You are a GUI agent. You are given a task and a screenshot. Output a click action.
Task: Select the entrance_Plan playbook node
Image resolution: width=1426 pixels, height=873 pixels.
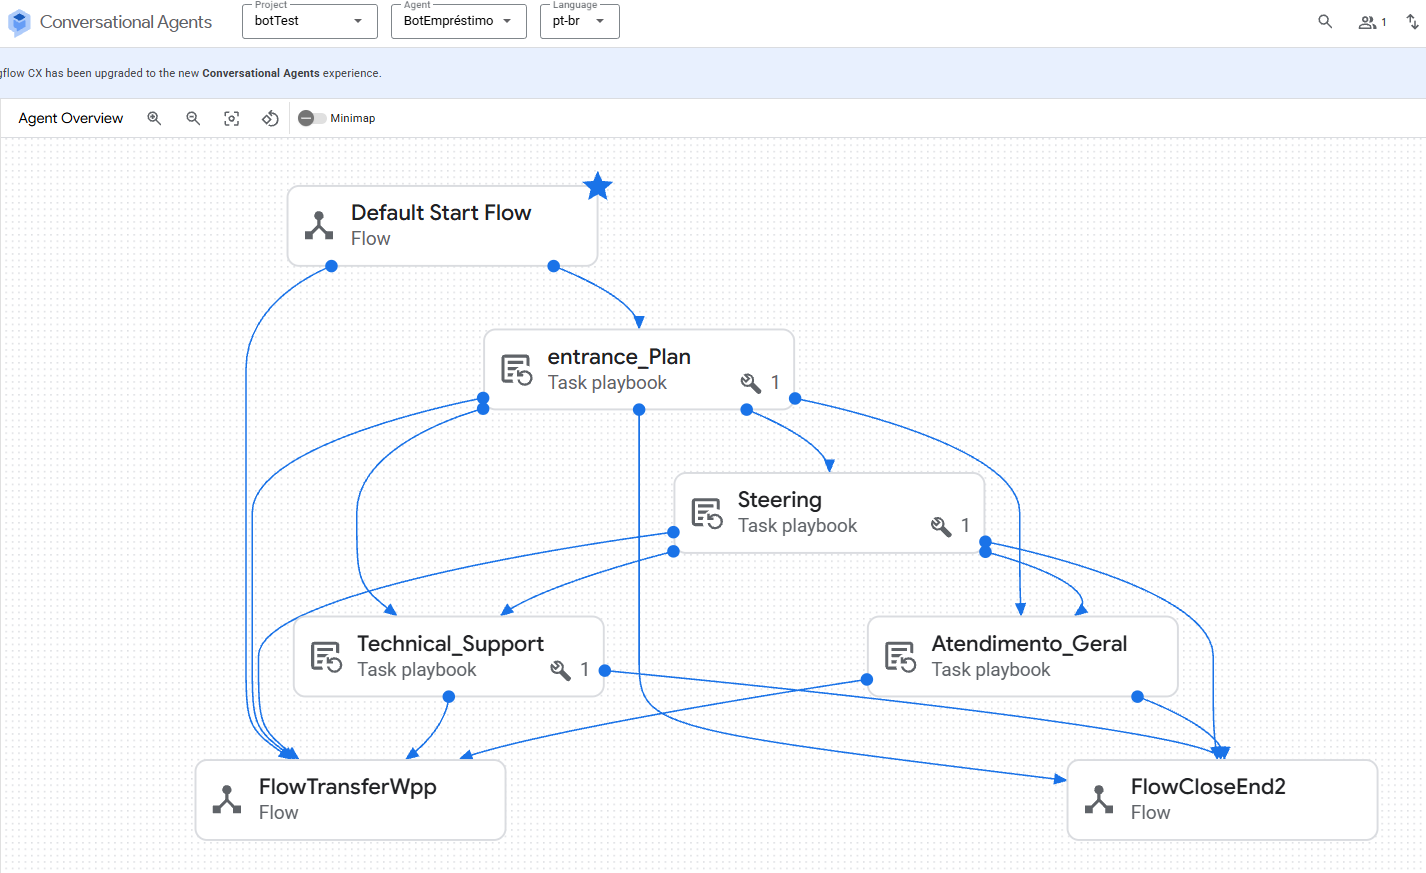(x=639, y=369)
